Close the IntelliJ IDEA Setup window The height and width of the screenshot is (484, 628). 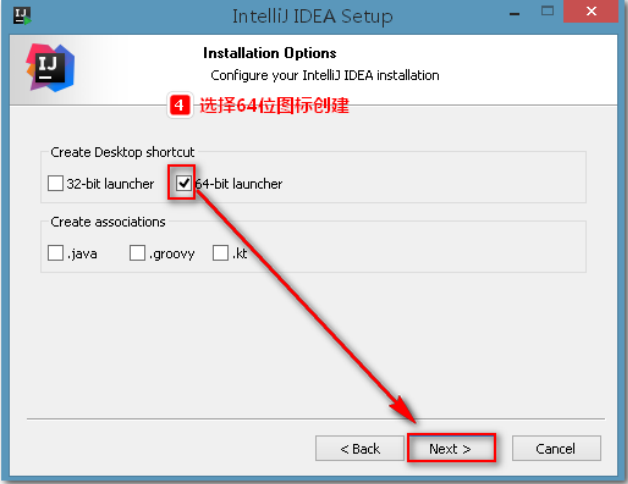(x=591, y=11)
